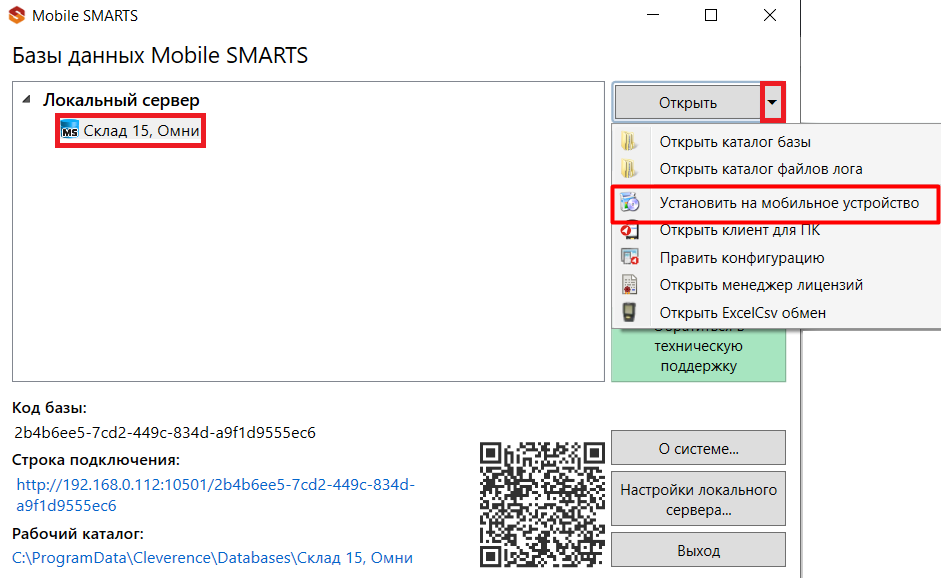This screenshot has width=941, height=579.
Task: Click the MS database icon beside Склад 15, Омни
Action: 70,130
